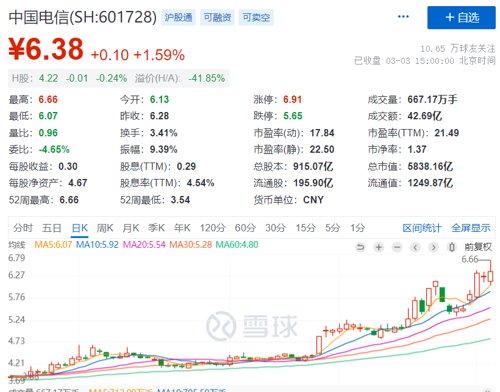Select the 60分 chart tab
500x392 pixels.
coord(245,228)
